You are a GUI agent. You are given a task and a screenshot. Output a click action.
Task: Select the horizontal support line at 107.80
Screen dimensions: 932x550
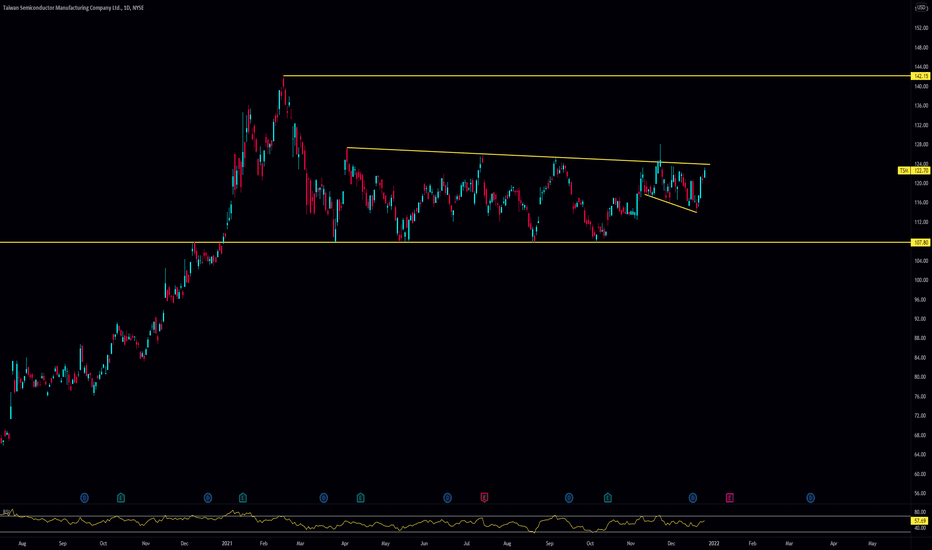pos(455,243)
